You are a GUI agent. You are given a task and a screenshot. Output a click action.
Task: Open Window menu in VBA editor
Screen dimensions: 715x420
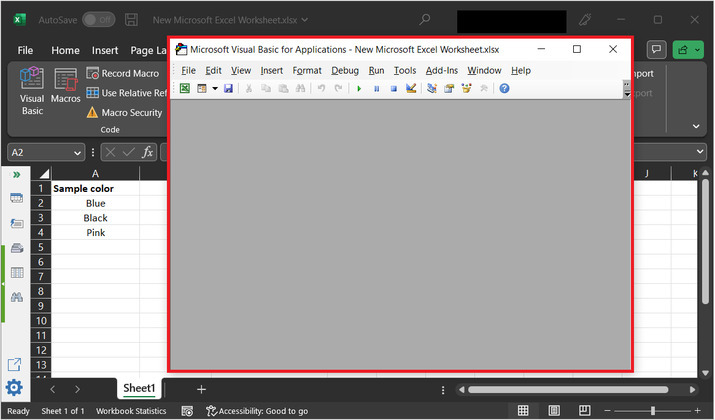(484, 71)
